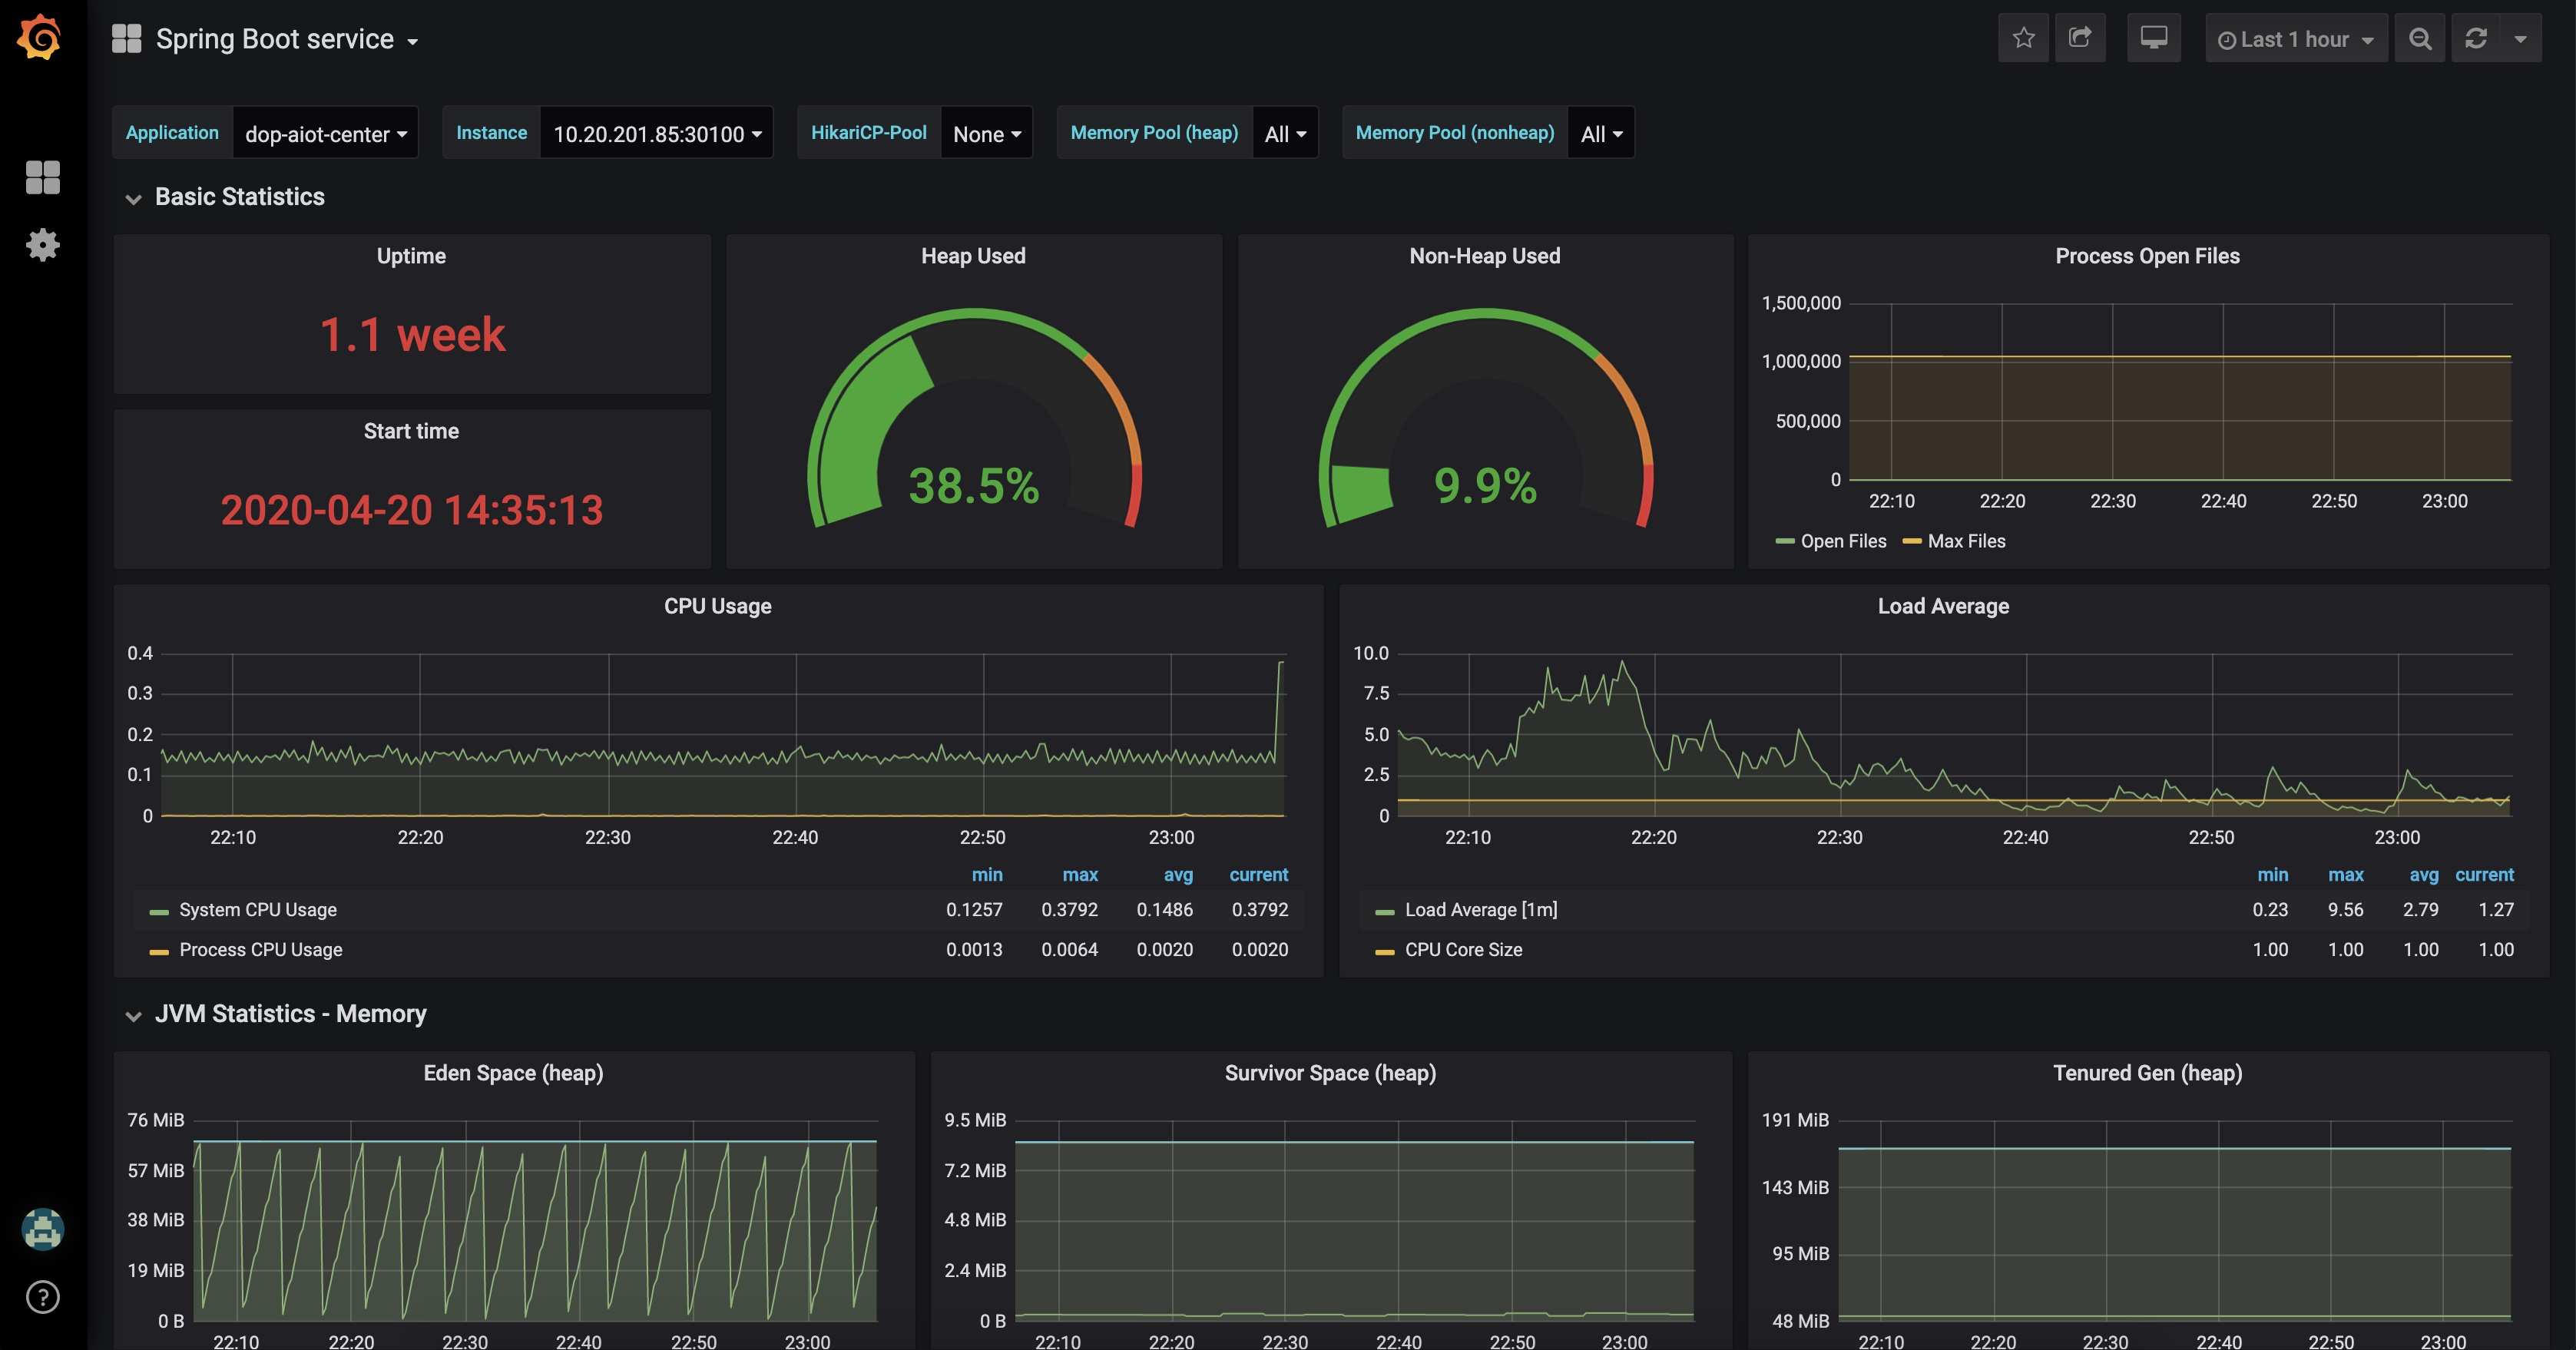Open Tenured Gen (heap) panel title menu

tap(2147, 1073)
